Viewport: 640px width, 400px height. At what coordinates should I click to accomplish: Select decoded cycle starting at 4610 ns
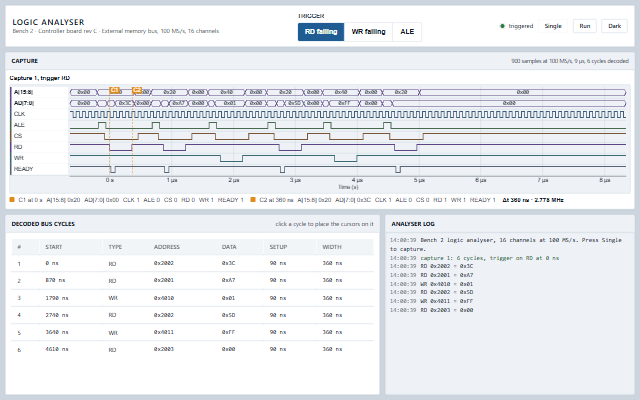192,349
